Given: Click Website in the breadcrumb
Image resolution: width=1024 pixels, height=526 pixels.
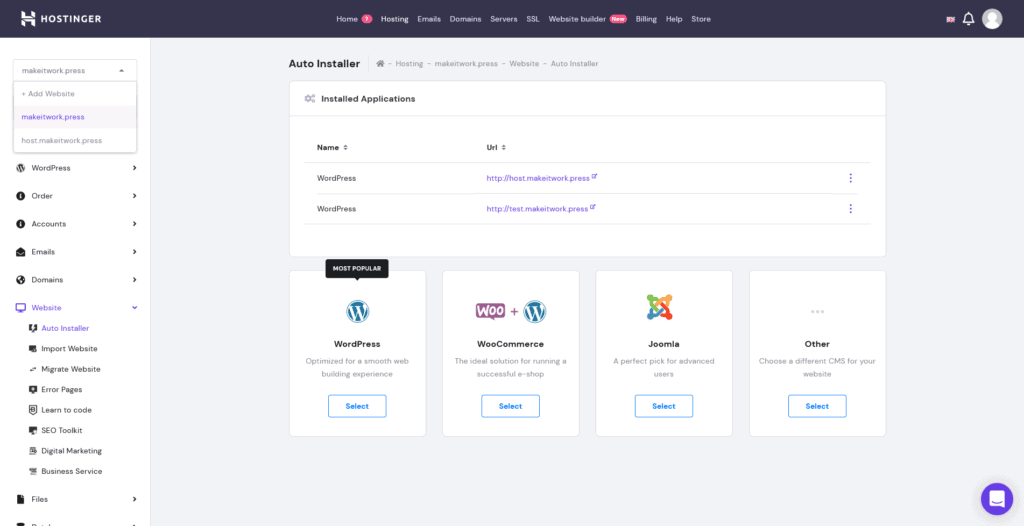Looking at the screenshot, I should click(x=524, y=63).
